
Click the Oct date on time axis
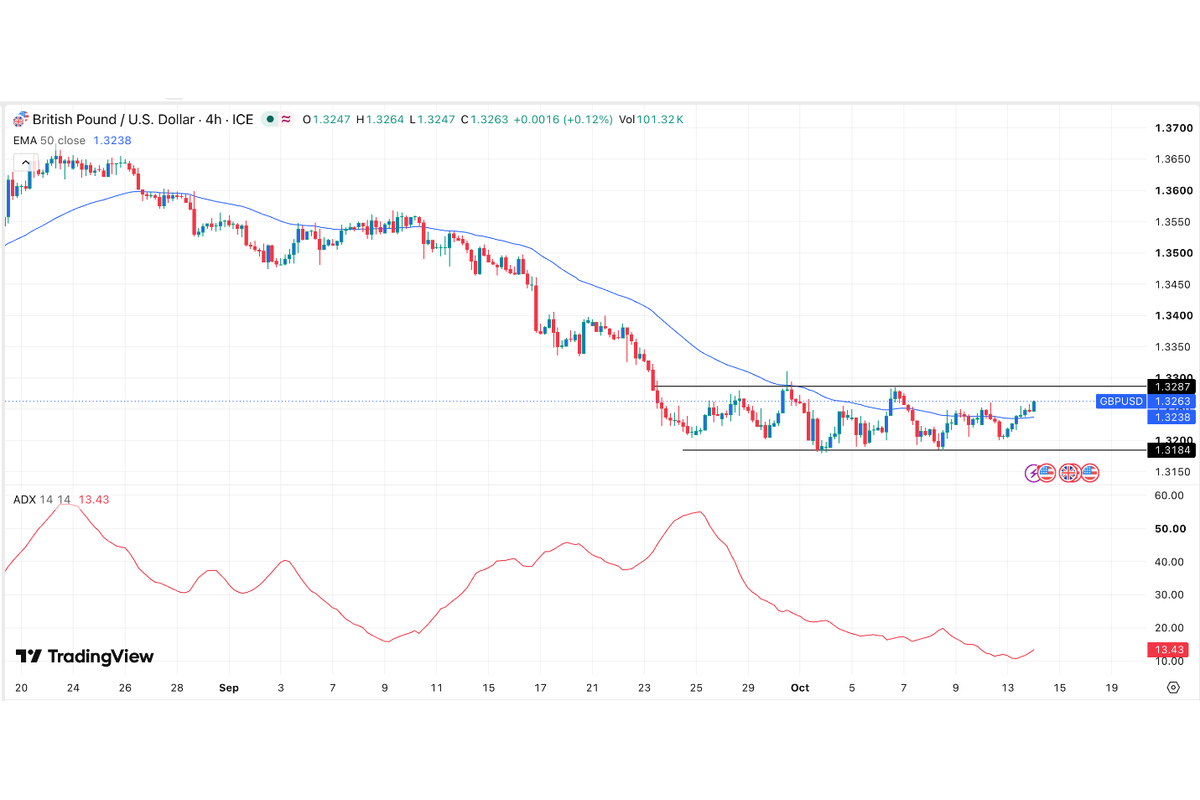coord(799,688)
